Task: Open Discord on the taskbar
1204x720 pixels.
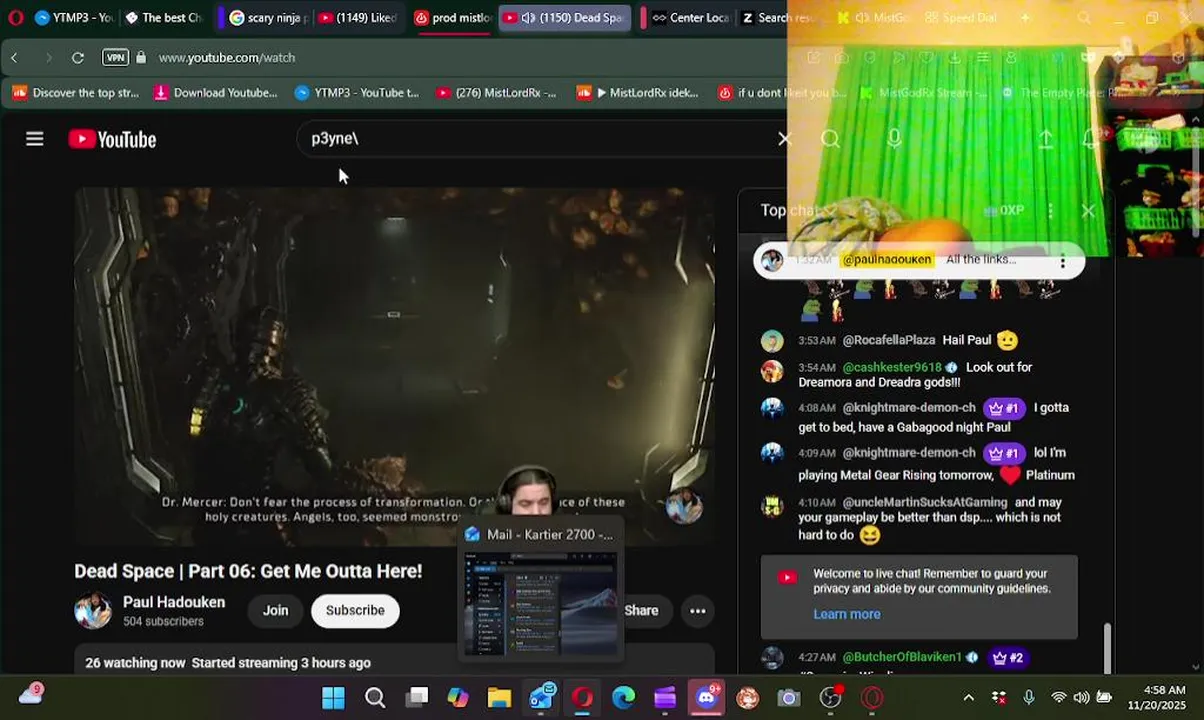Action: click(707, 697)
